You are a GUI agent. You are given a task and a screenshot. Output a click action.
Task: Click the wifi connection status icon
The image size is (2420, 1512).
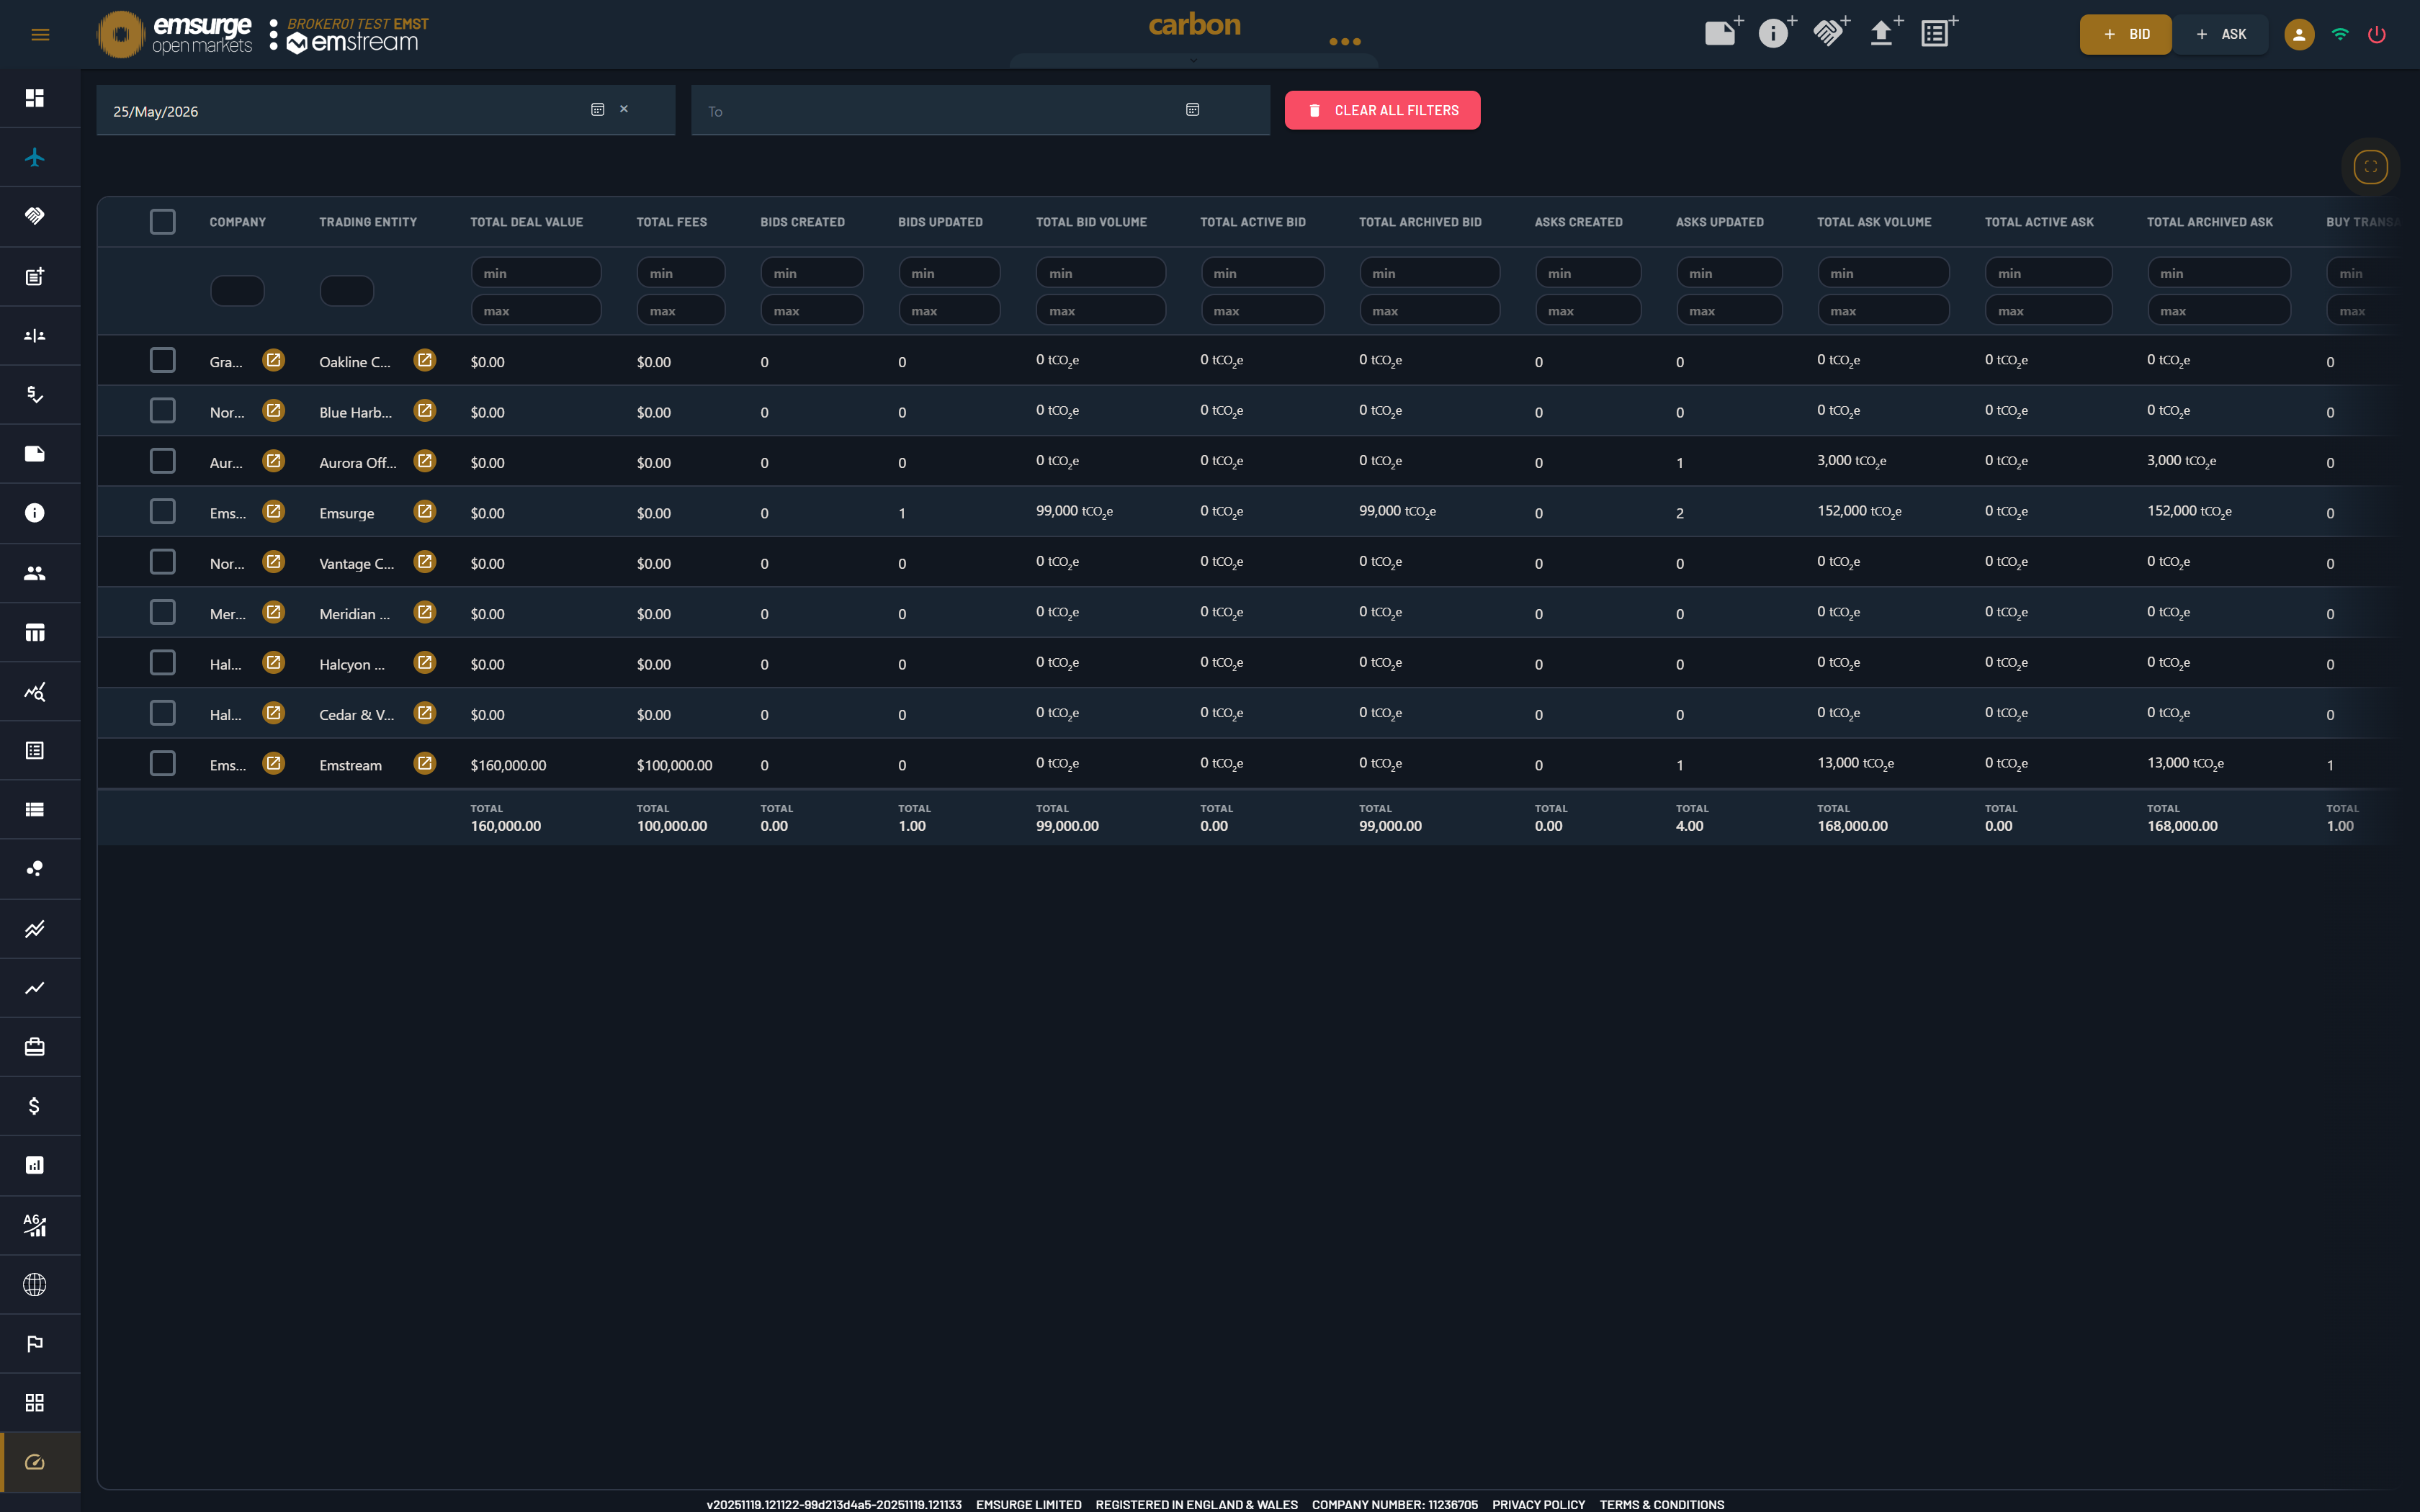[x=2340, y=34]
